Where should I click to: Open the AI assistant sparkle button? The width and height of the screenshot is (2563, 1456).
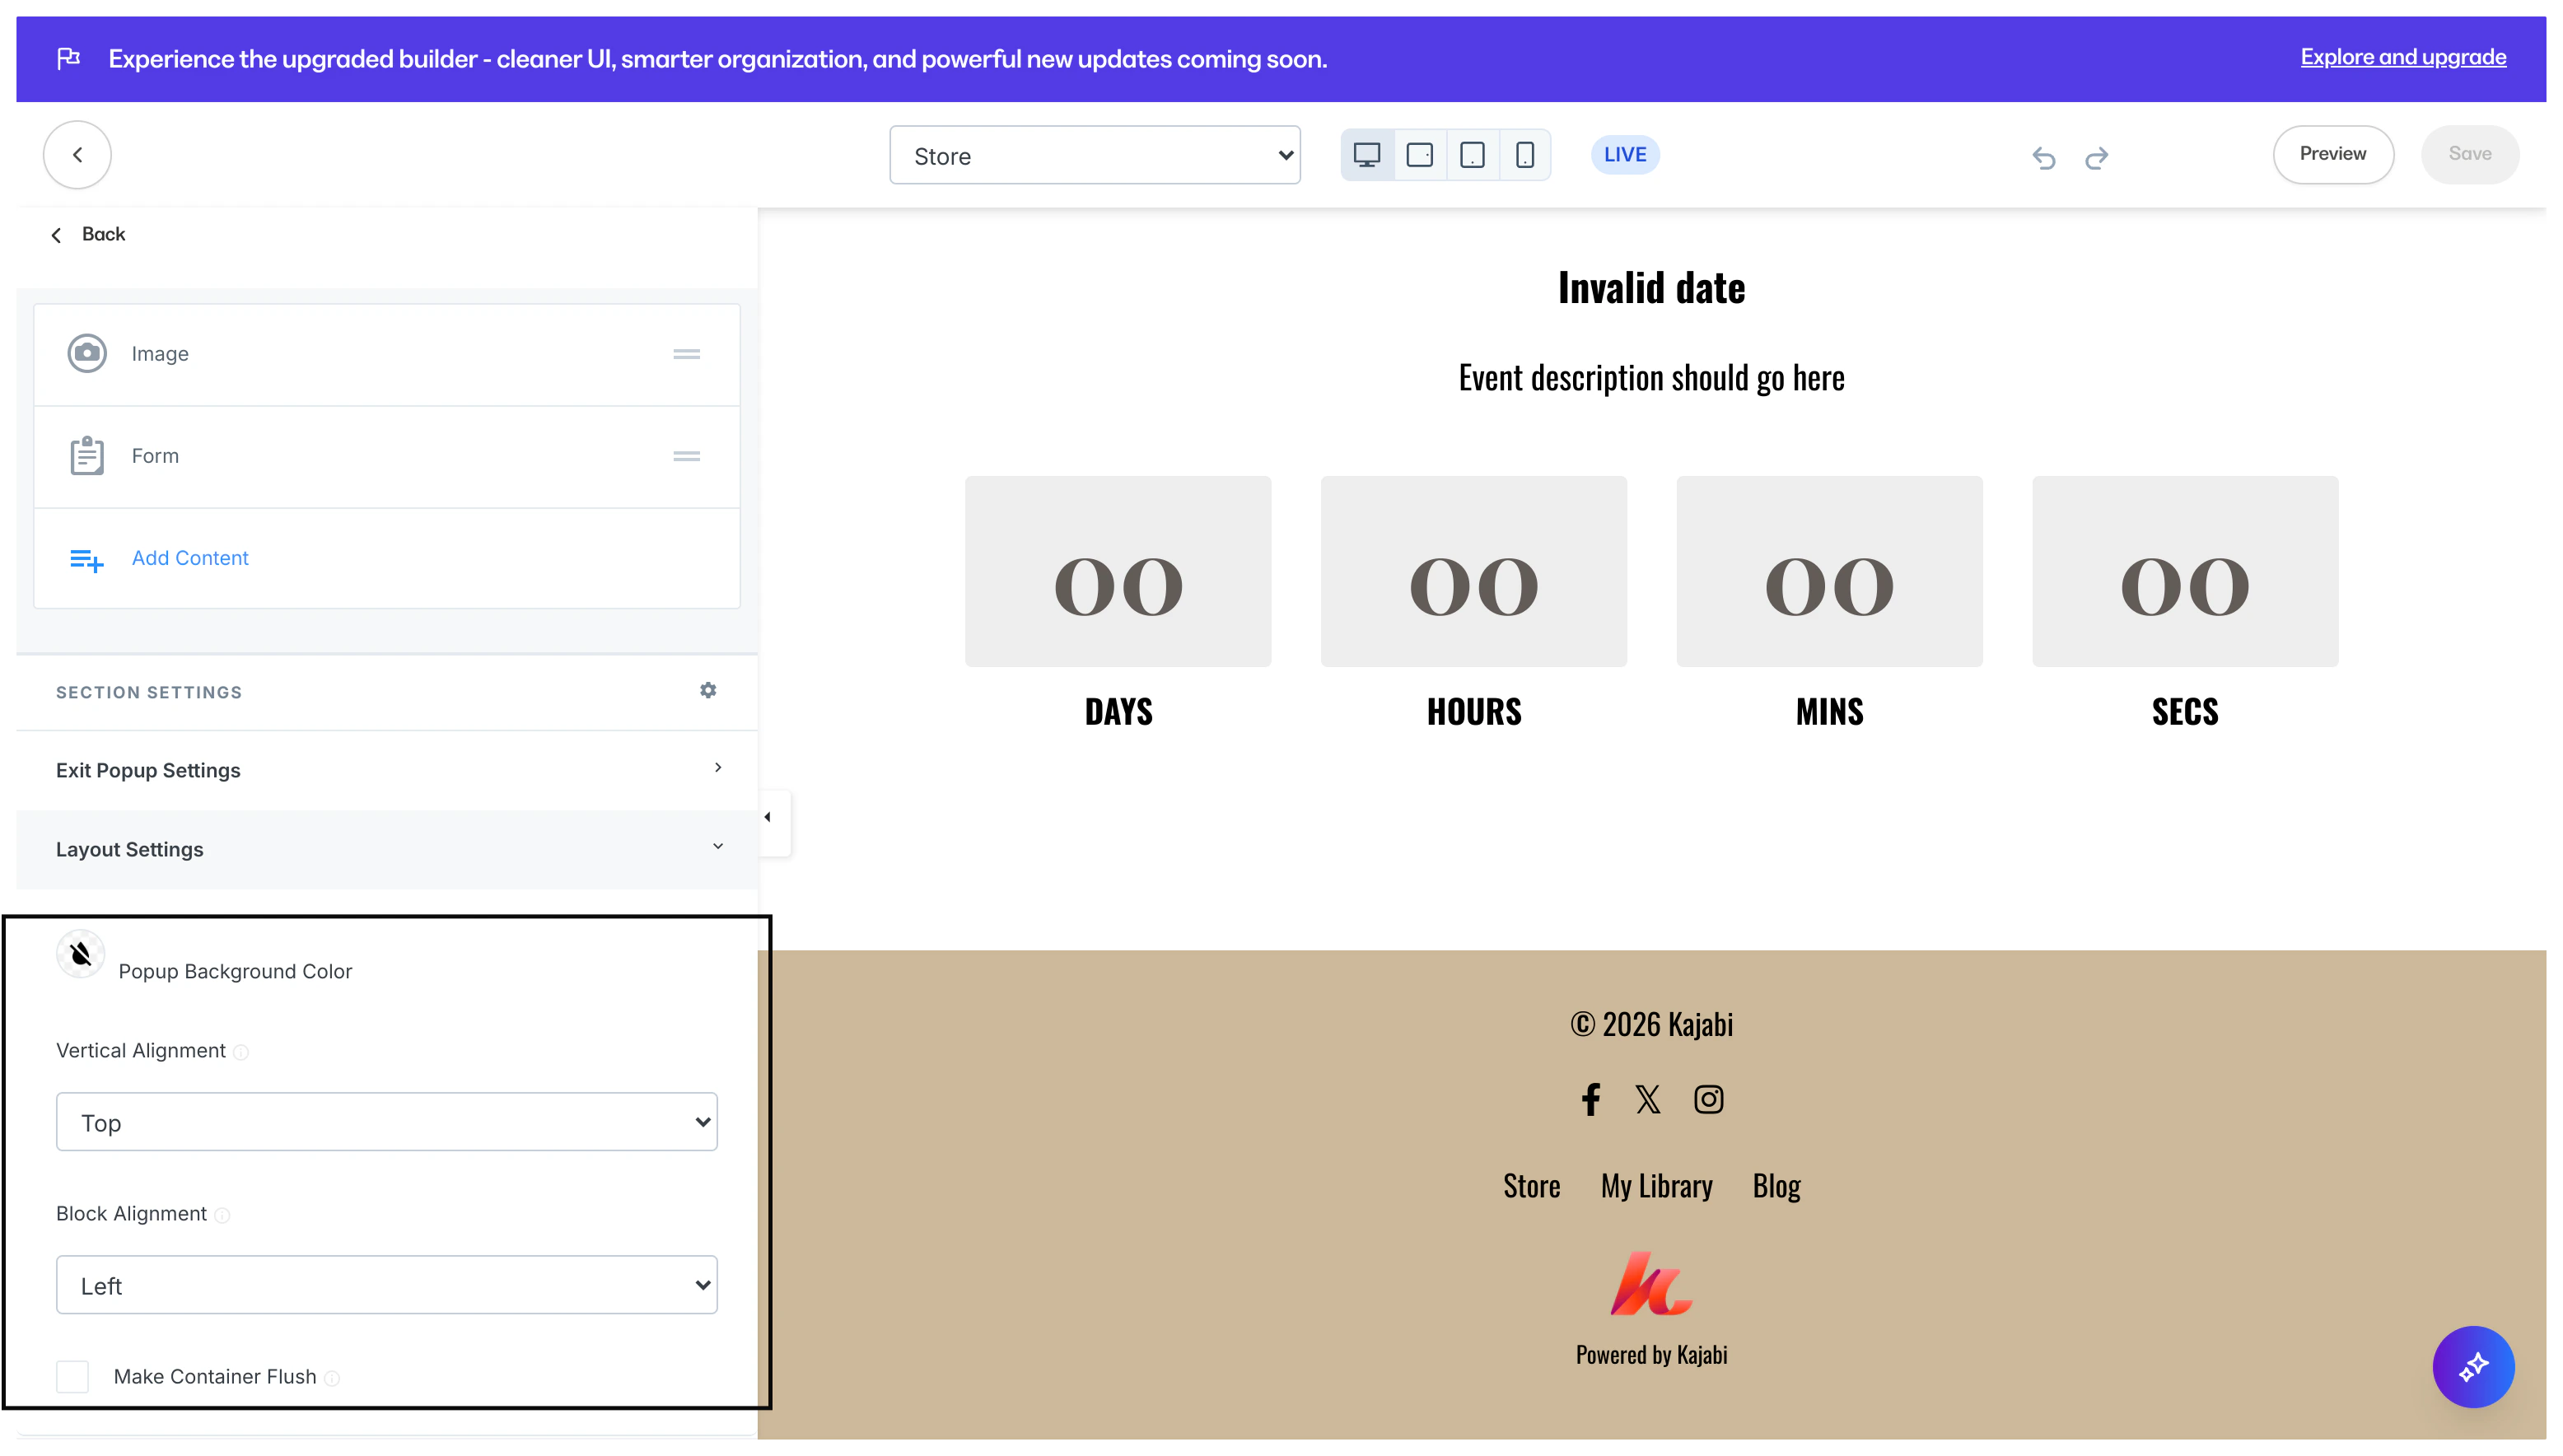tap(2474, 1367)
